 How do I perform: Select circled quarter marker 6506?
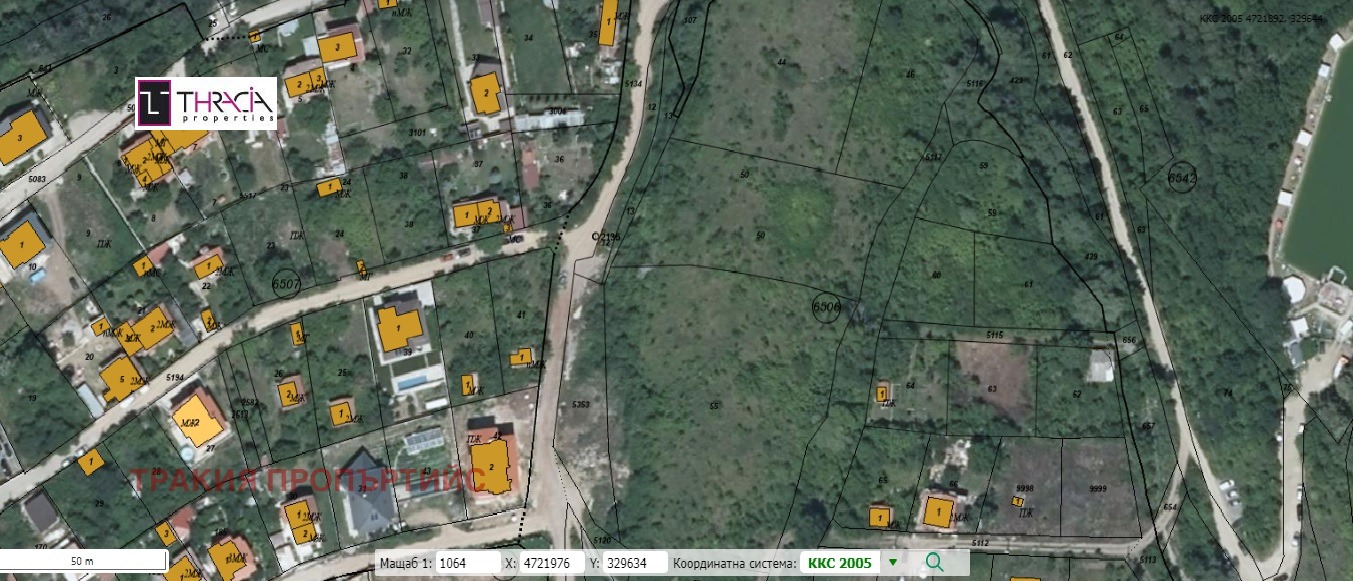point(828,306)
